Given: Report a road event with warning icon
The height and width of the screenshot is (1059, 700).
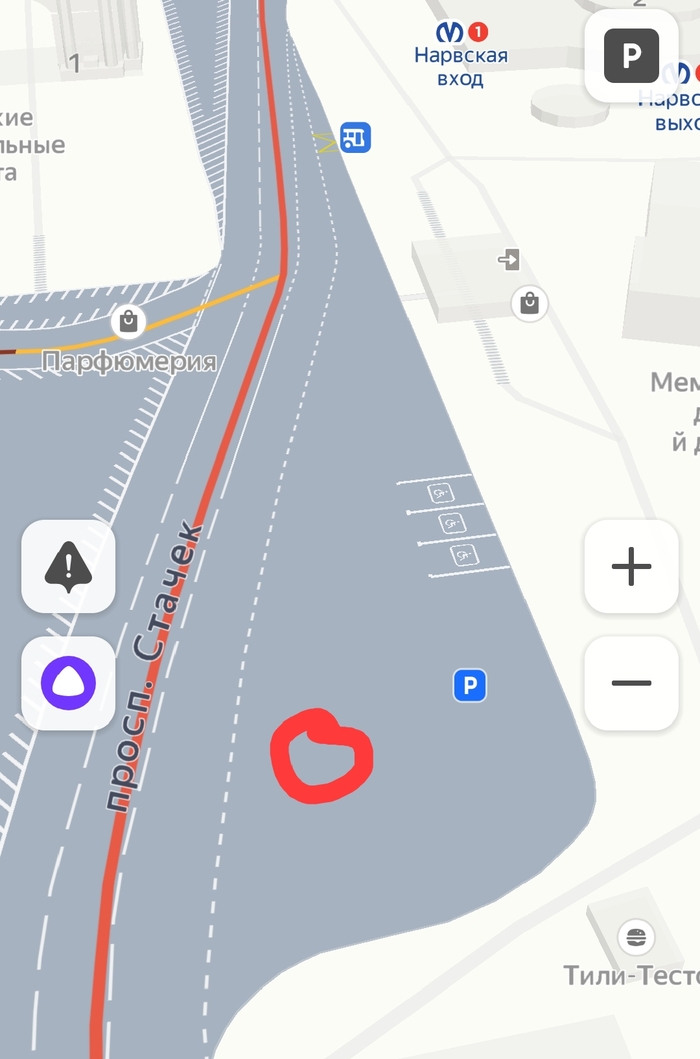Looking at the screenshot, I should pos(68,566).
